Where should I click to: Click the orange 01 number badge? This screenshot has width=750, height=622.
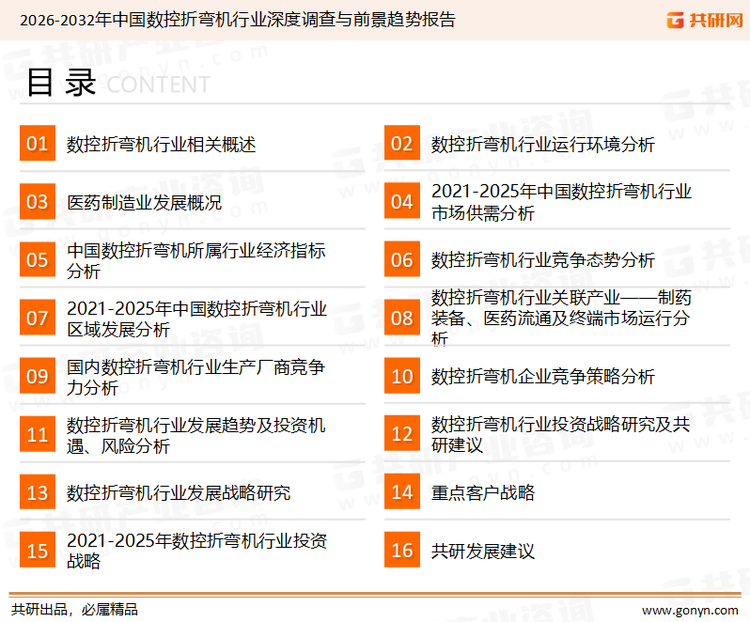[x=37, y=144]
